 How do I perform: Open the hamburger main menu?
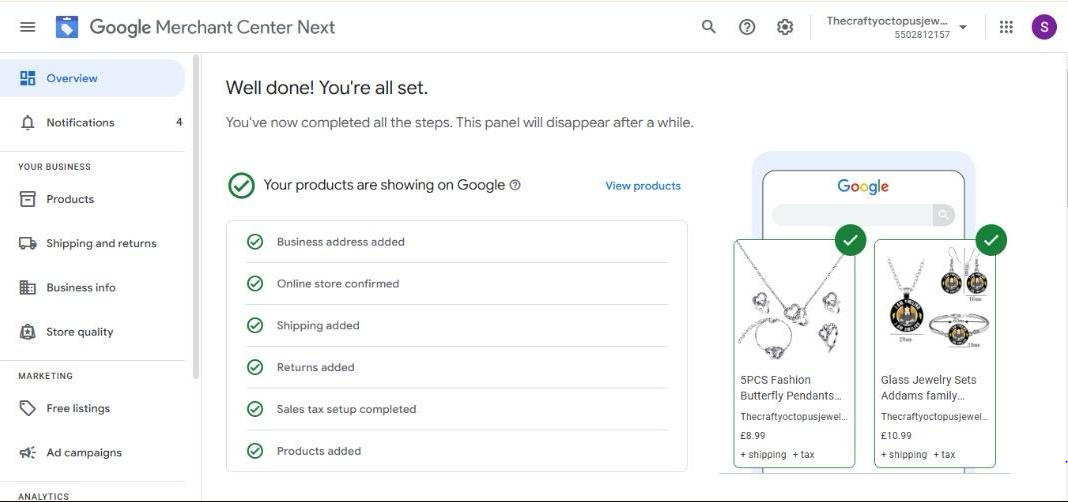click(27, 27)
